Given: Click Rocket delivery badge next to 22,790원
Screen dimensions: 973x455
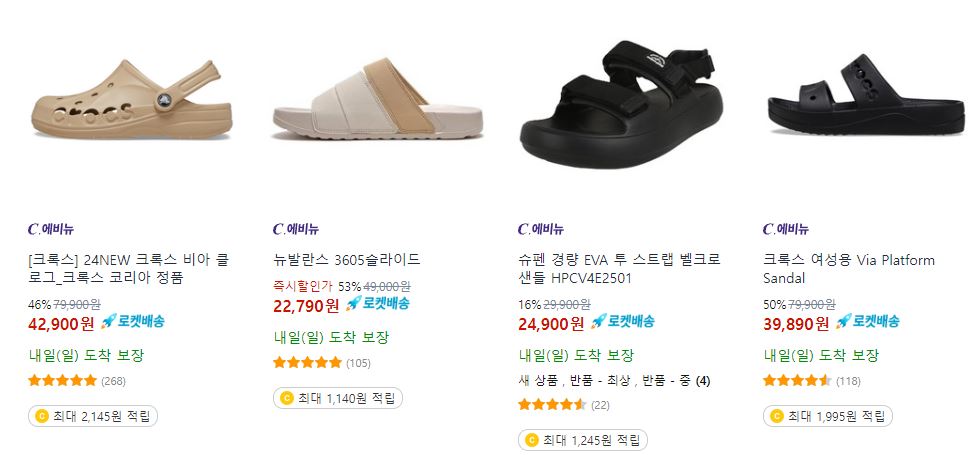Looking at the screenshot, I should (378, 304).
